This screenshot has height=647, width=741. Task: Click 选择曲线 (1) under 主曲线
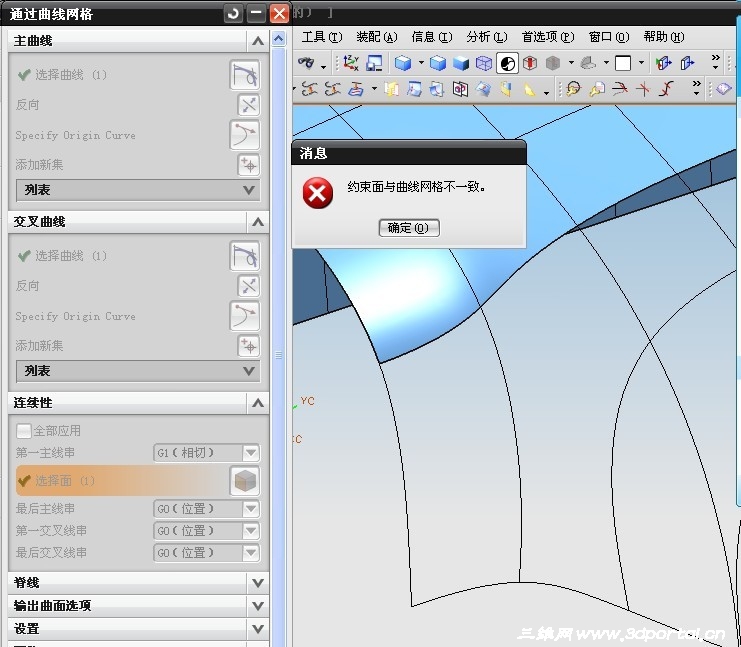(71, 75)
